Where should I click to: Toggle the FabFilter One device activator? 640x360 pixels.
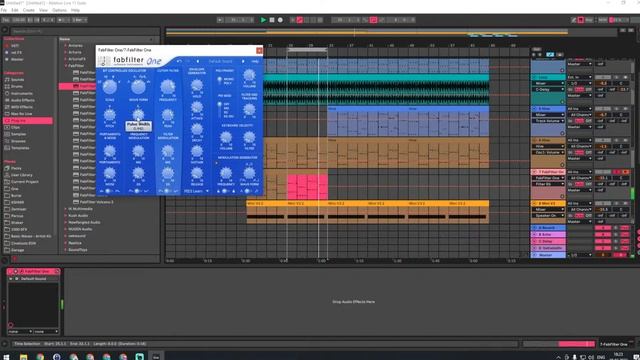11,271
